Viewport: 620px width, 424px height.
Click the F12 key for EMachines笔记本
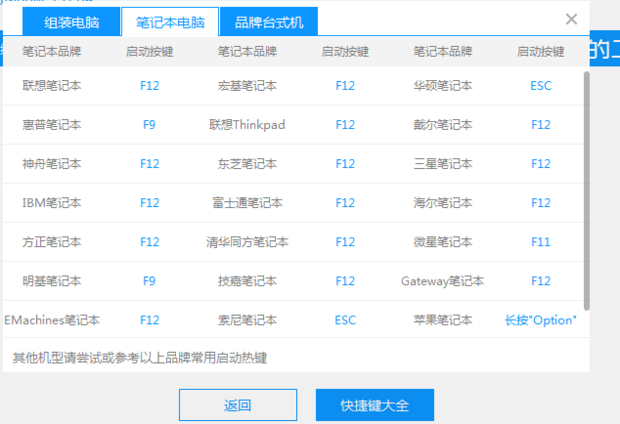(x=149, y=320)
